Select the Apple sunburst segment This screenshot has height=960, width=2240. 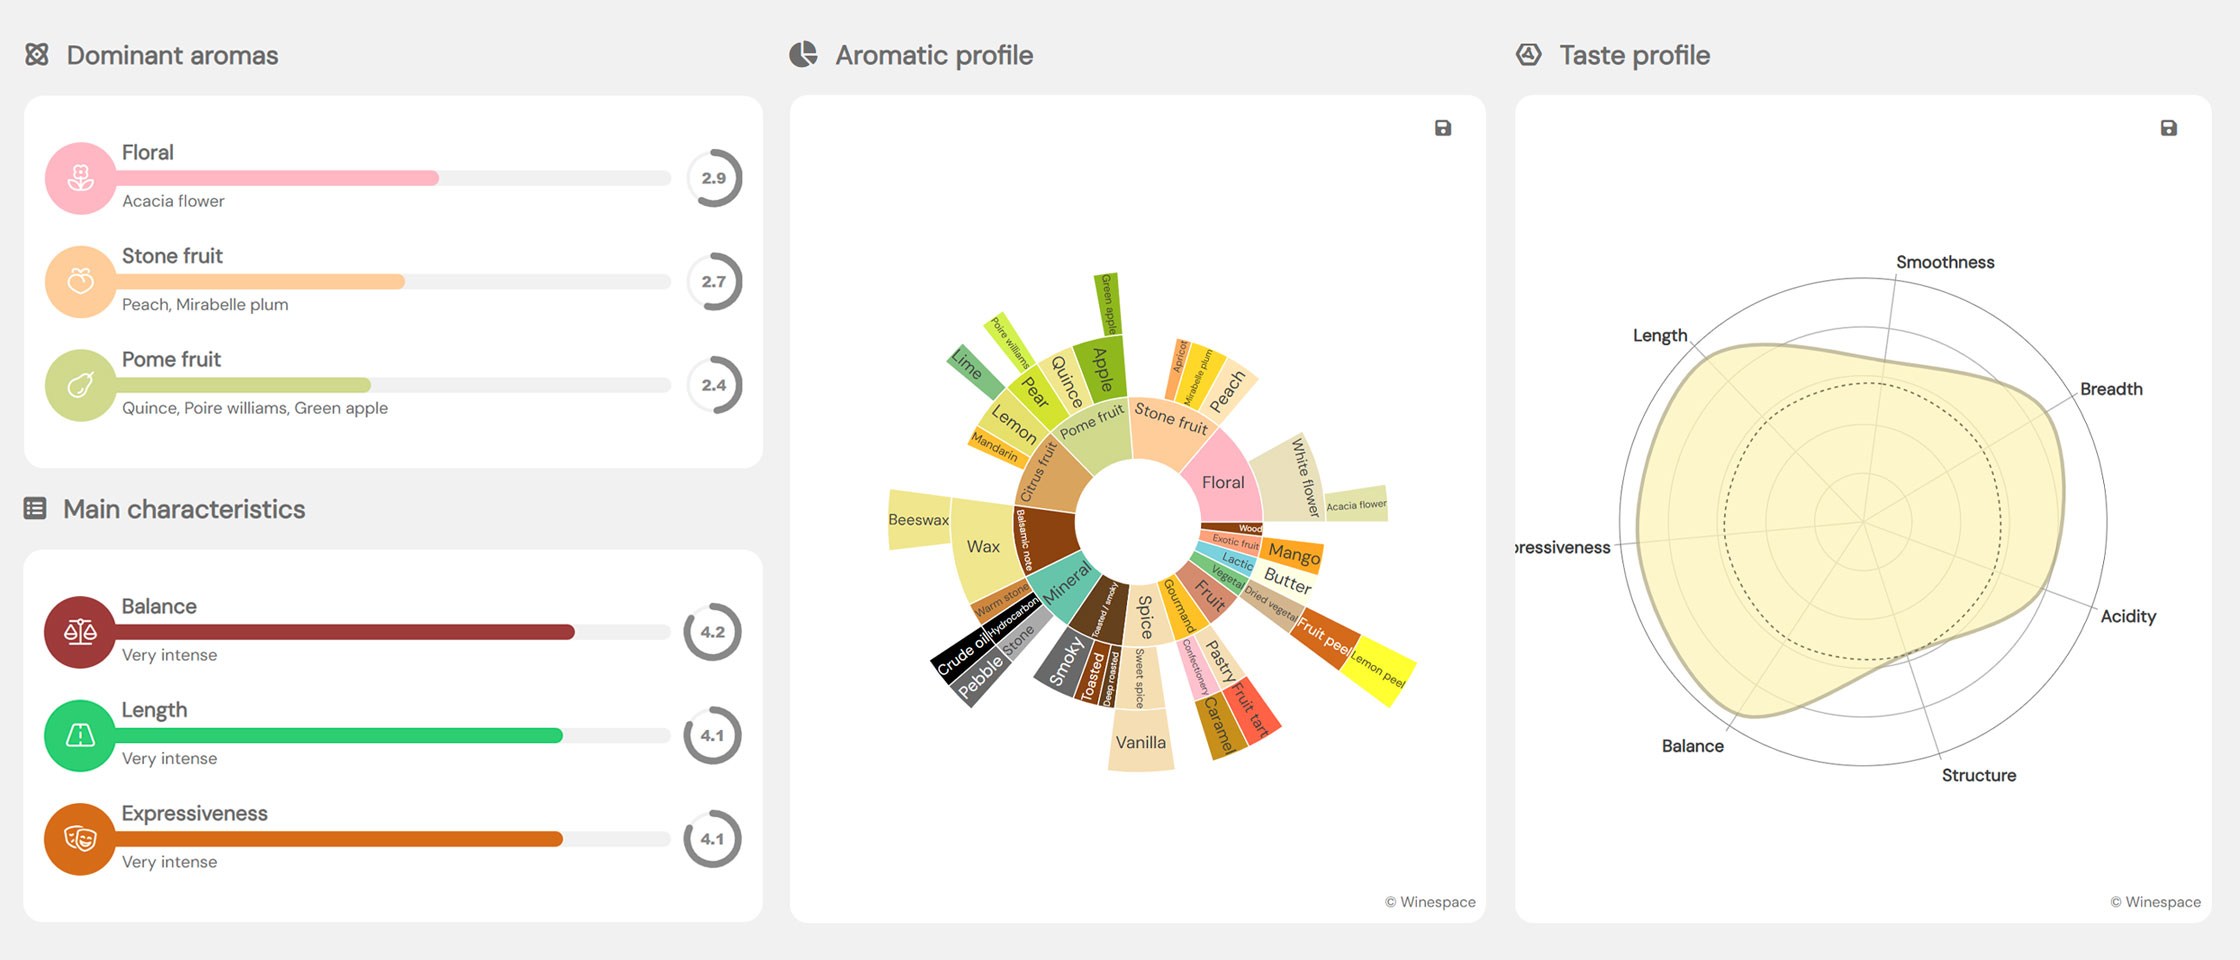[x=1102, y=370]
